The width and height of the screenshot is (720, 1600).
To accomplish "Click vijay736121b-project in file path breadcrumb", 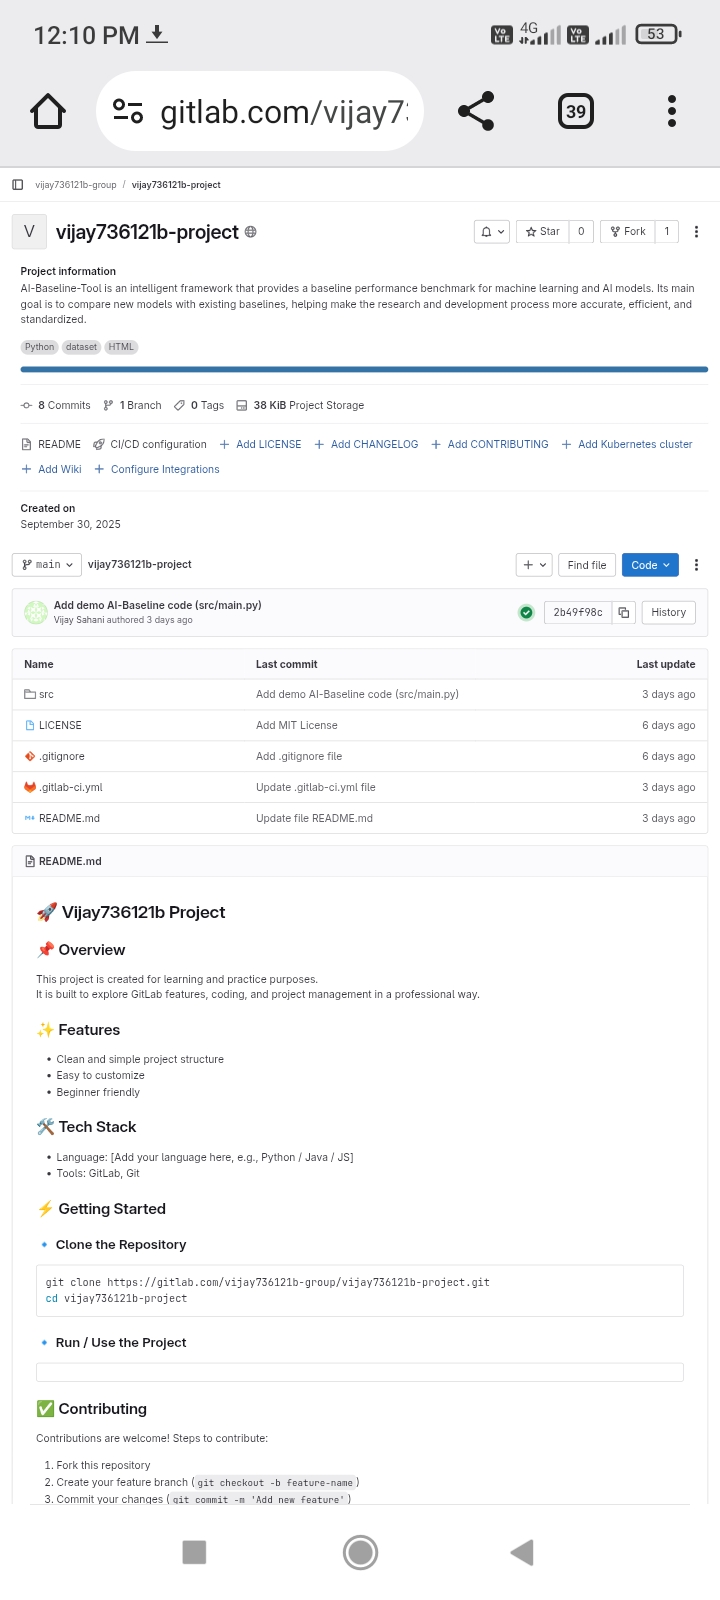I will pos(140,565).
